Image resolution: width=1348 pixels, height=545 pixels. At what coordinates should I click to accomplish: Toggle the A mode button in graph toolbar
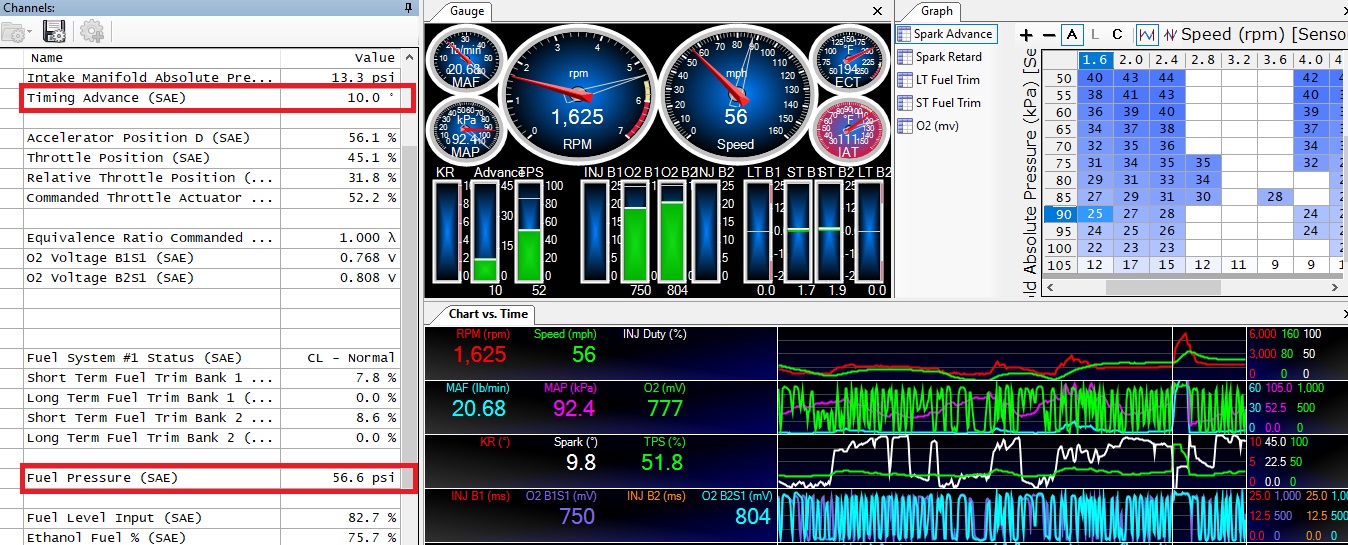[x=1072, y=35]
